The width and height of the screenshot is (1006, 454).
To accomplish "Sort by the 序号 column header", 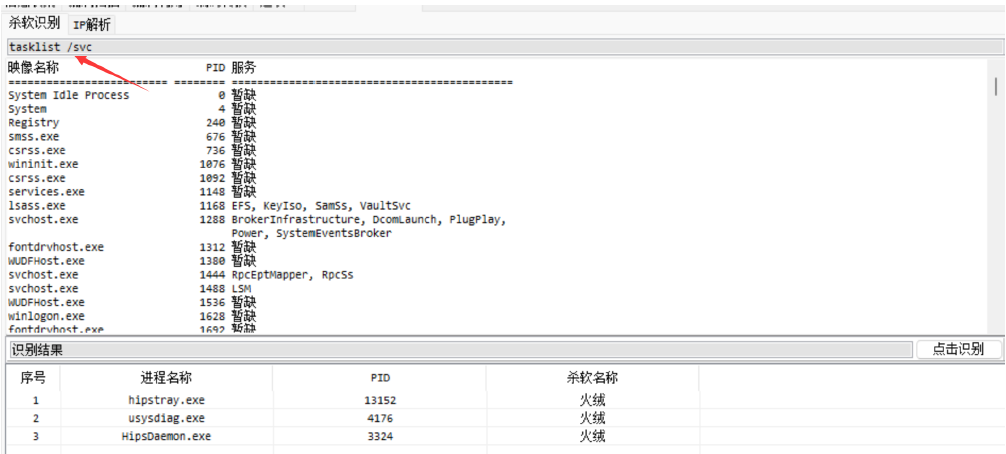I will 33,378.
